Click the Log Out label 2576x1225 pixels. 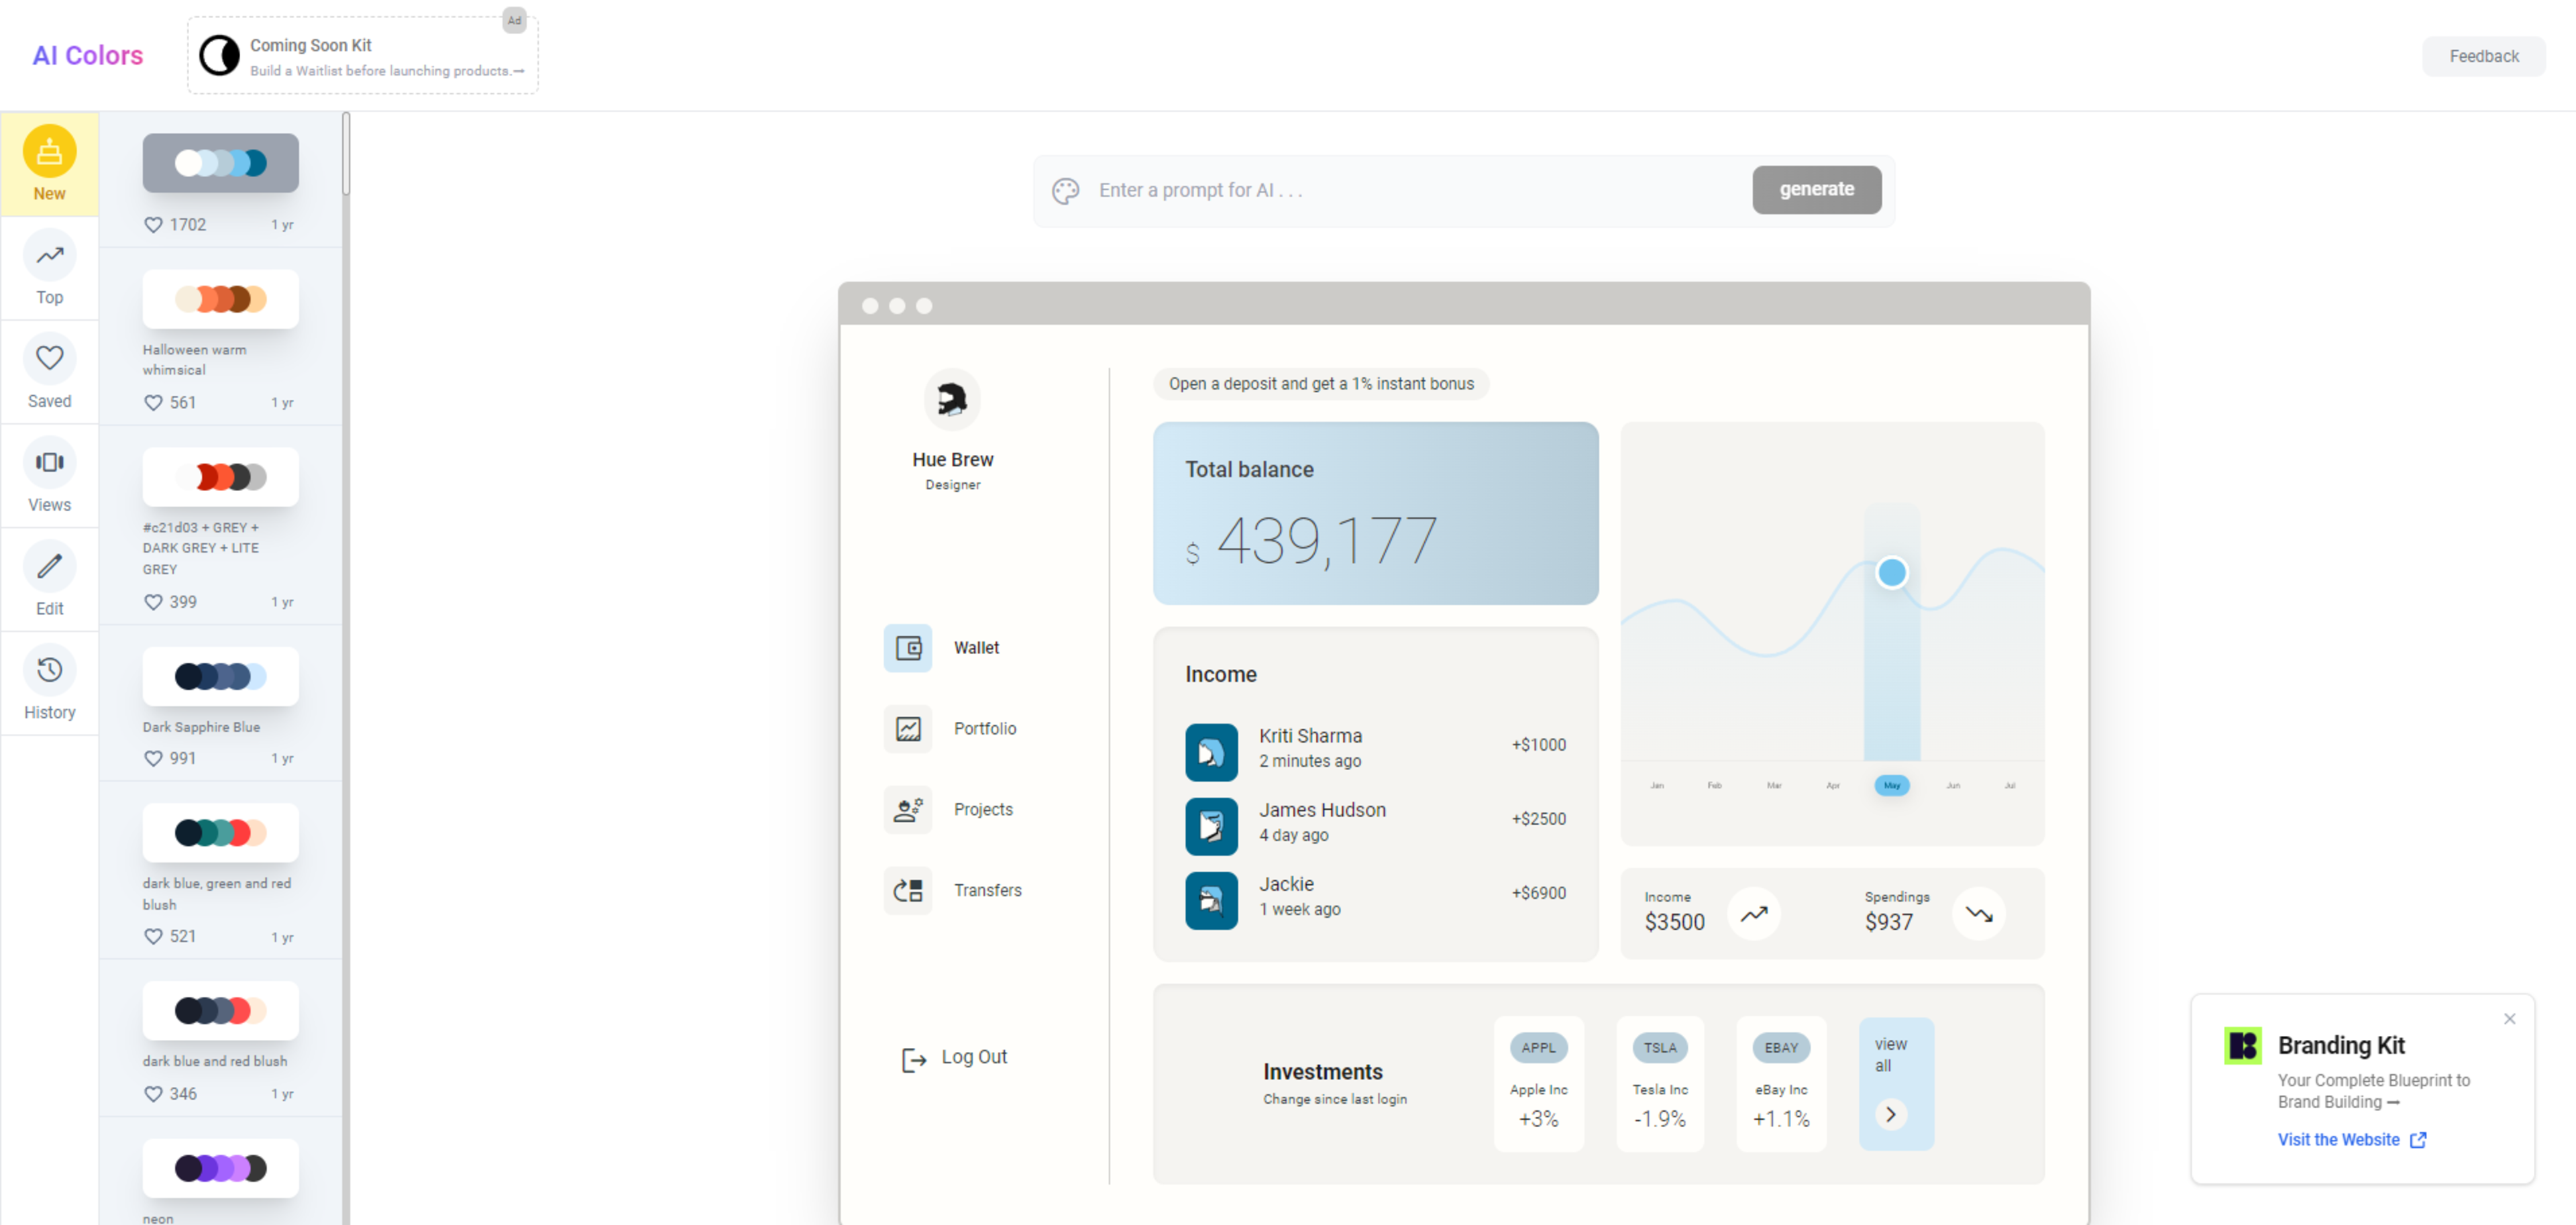pyautogui.click(x=974, y=1057)
